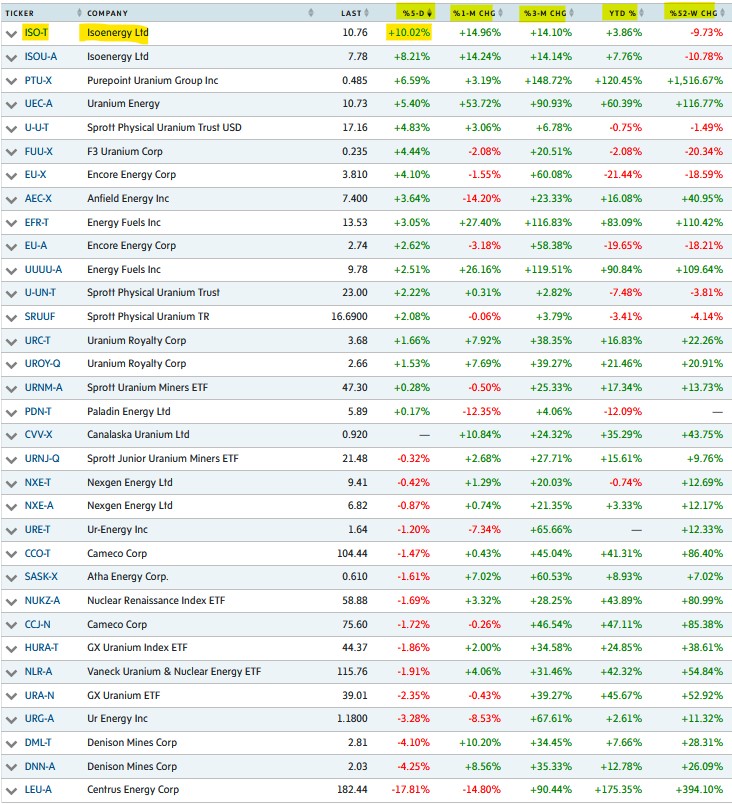Expand the NXE-T row chevron
Viewport: 732px width, 804px height.
(11, 484)
